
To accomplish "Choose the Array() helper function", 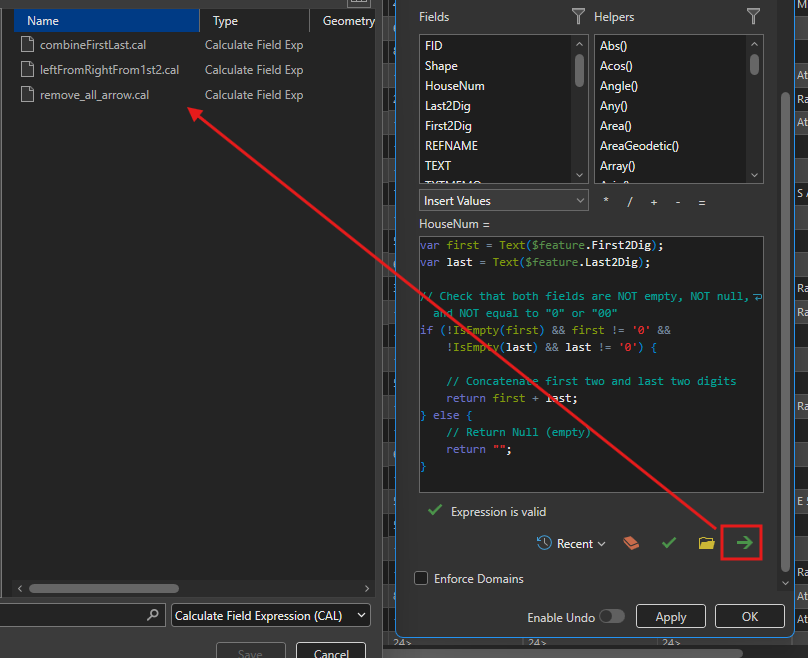I will (x=617, y=166).
